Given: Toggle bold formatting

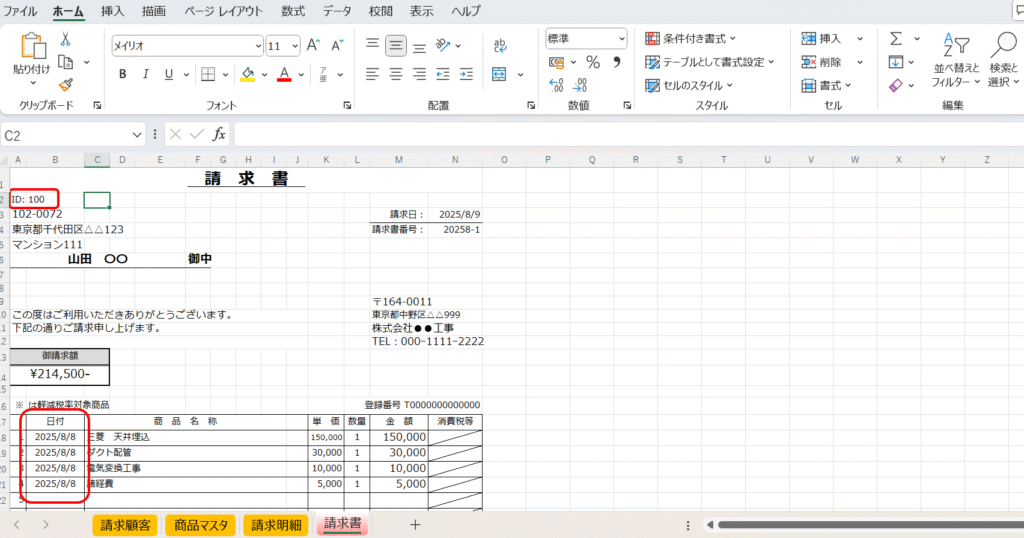Looking at the screenshot, I should [x=122, y=74].
